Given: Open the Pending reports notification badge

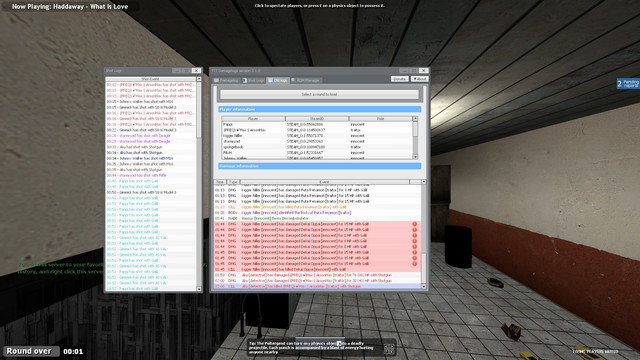Looking at the screenshot, I should point(628,84).
